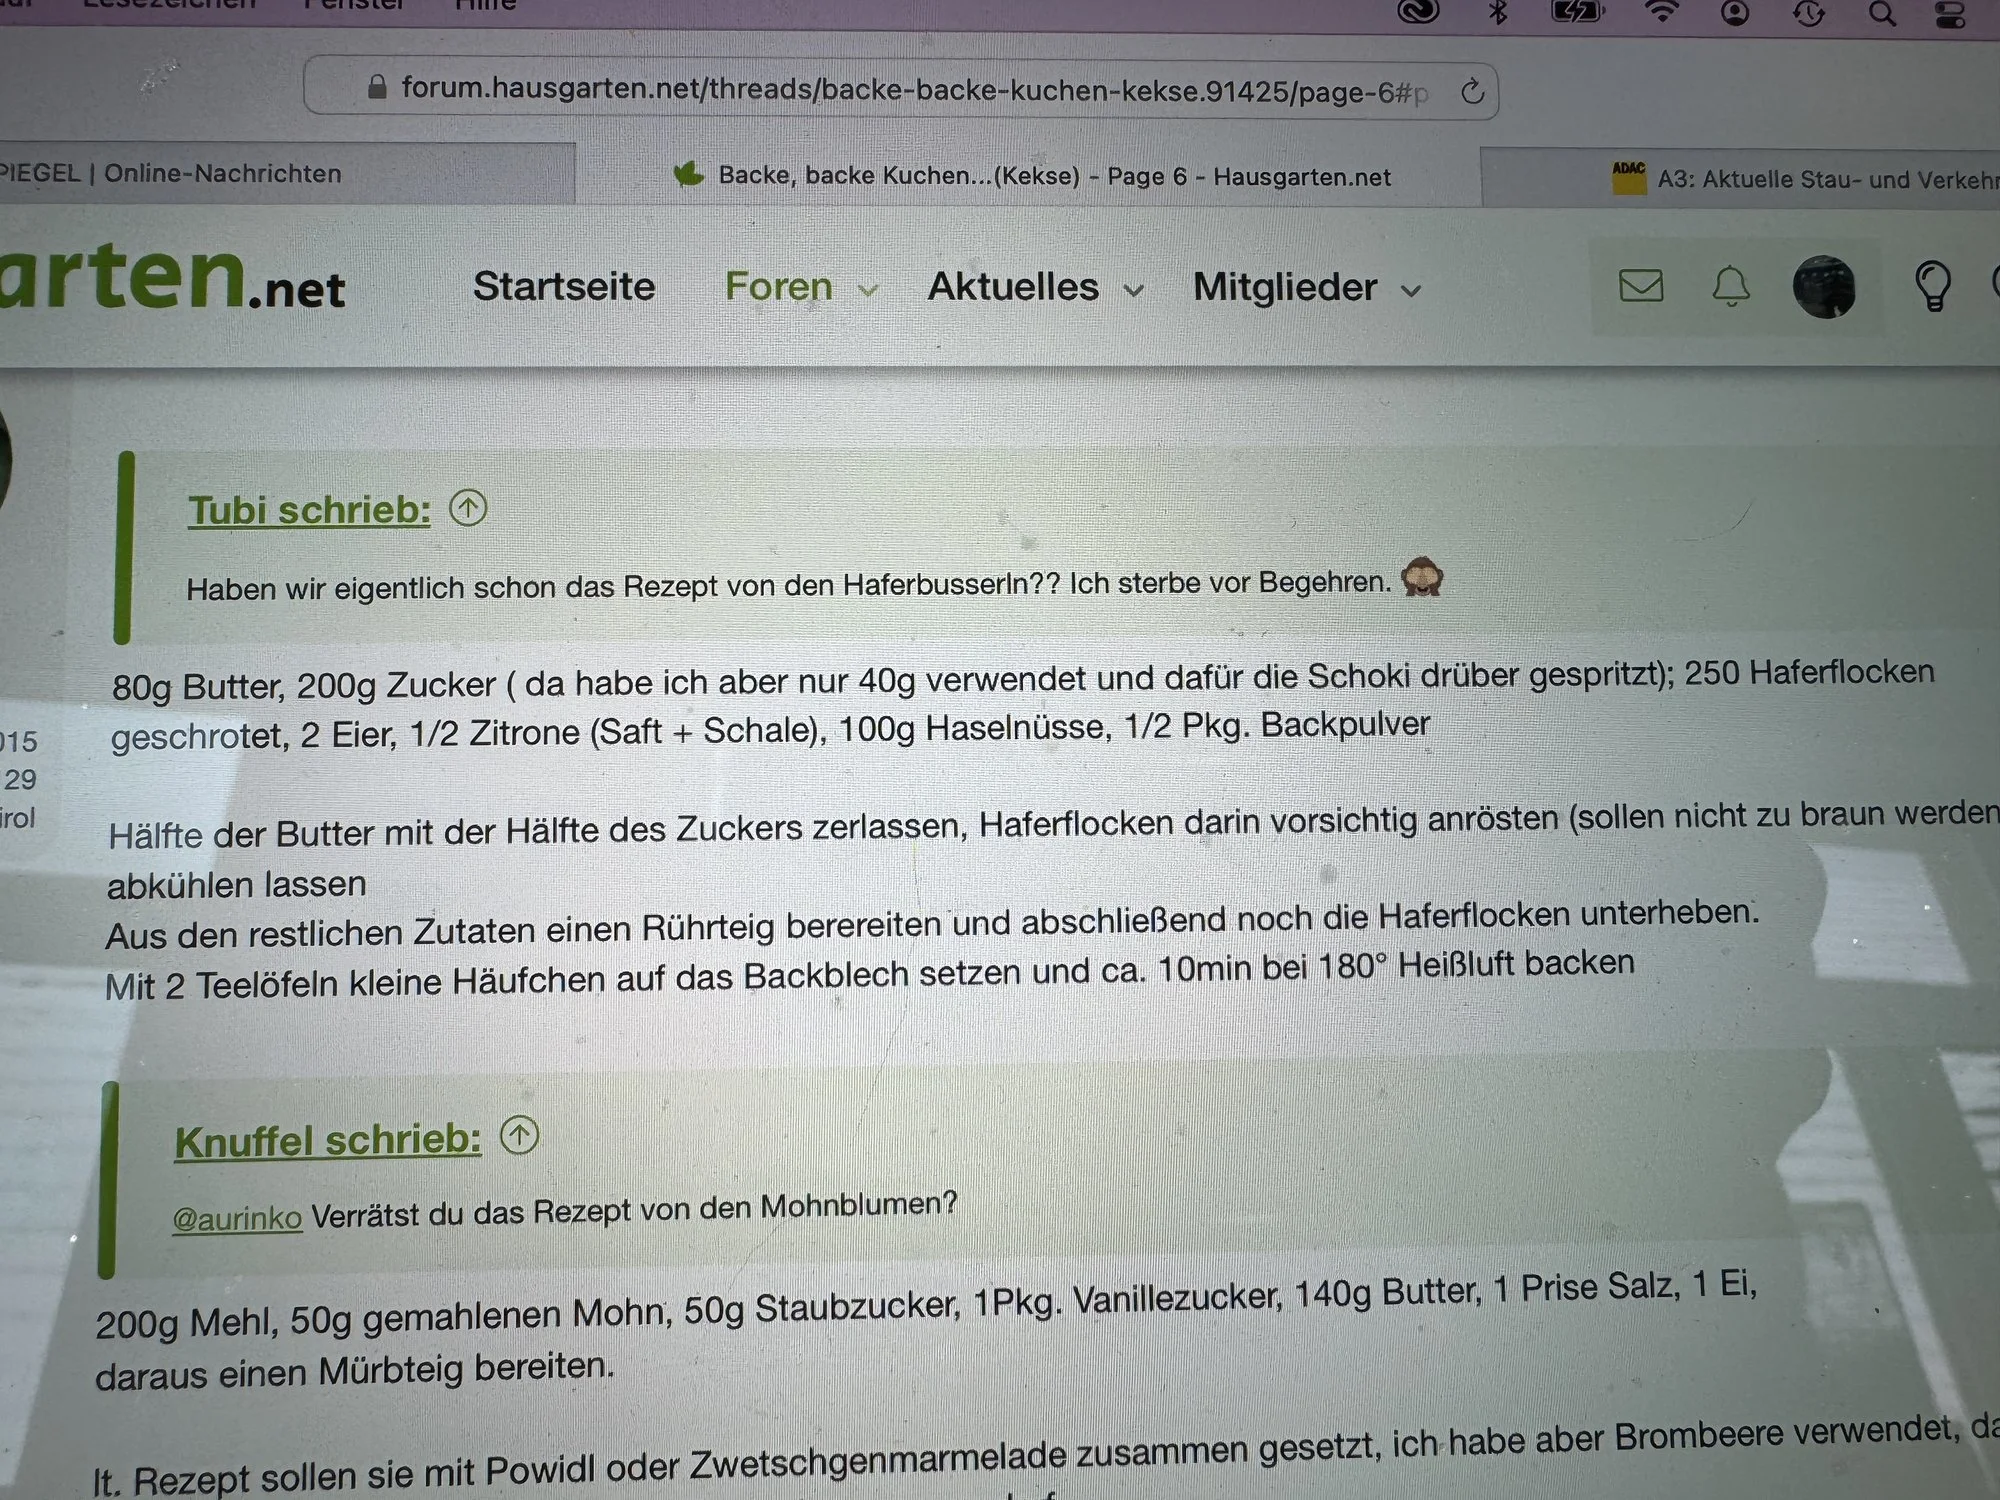
Task: Expand the Mitglieder dropdown chevron
Action: (1411, 292)
